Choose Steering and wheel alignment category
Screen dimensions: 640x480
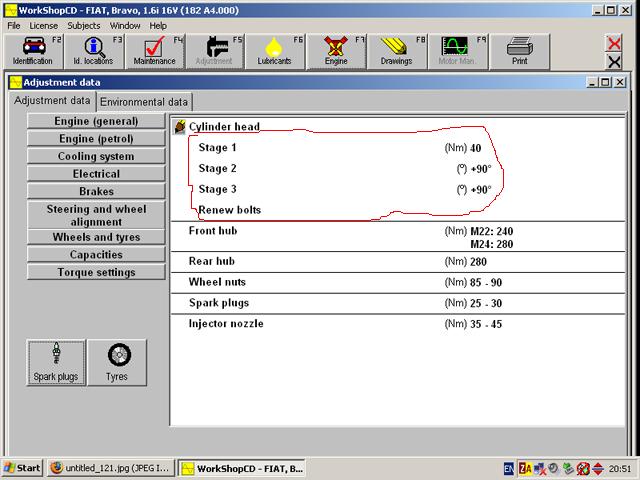click(96, 215)
